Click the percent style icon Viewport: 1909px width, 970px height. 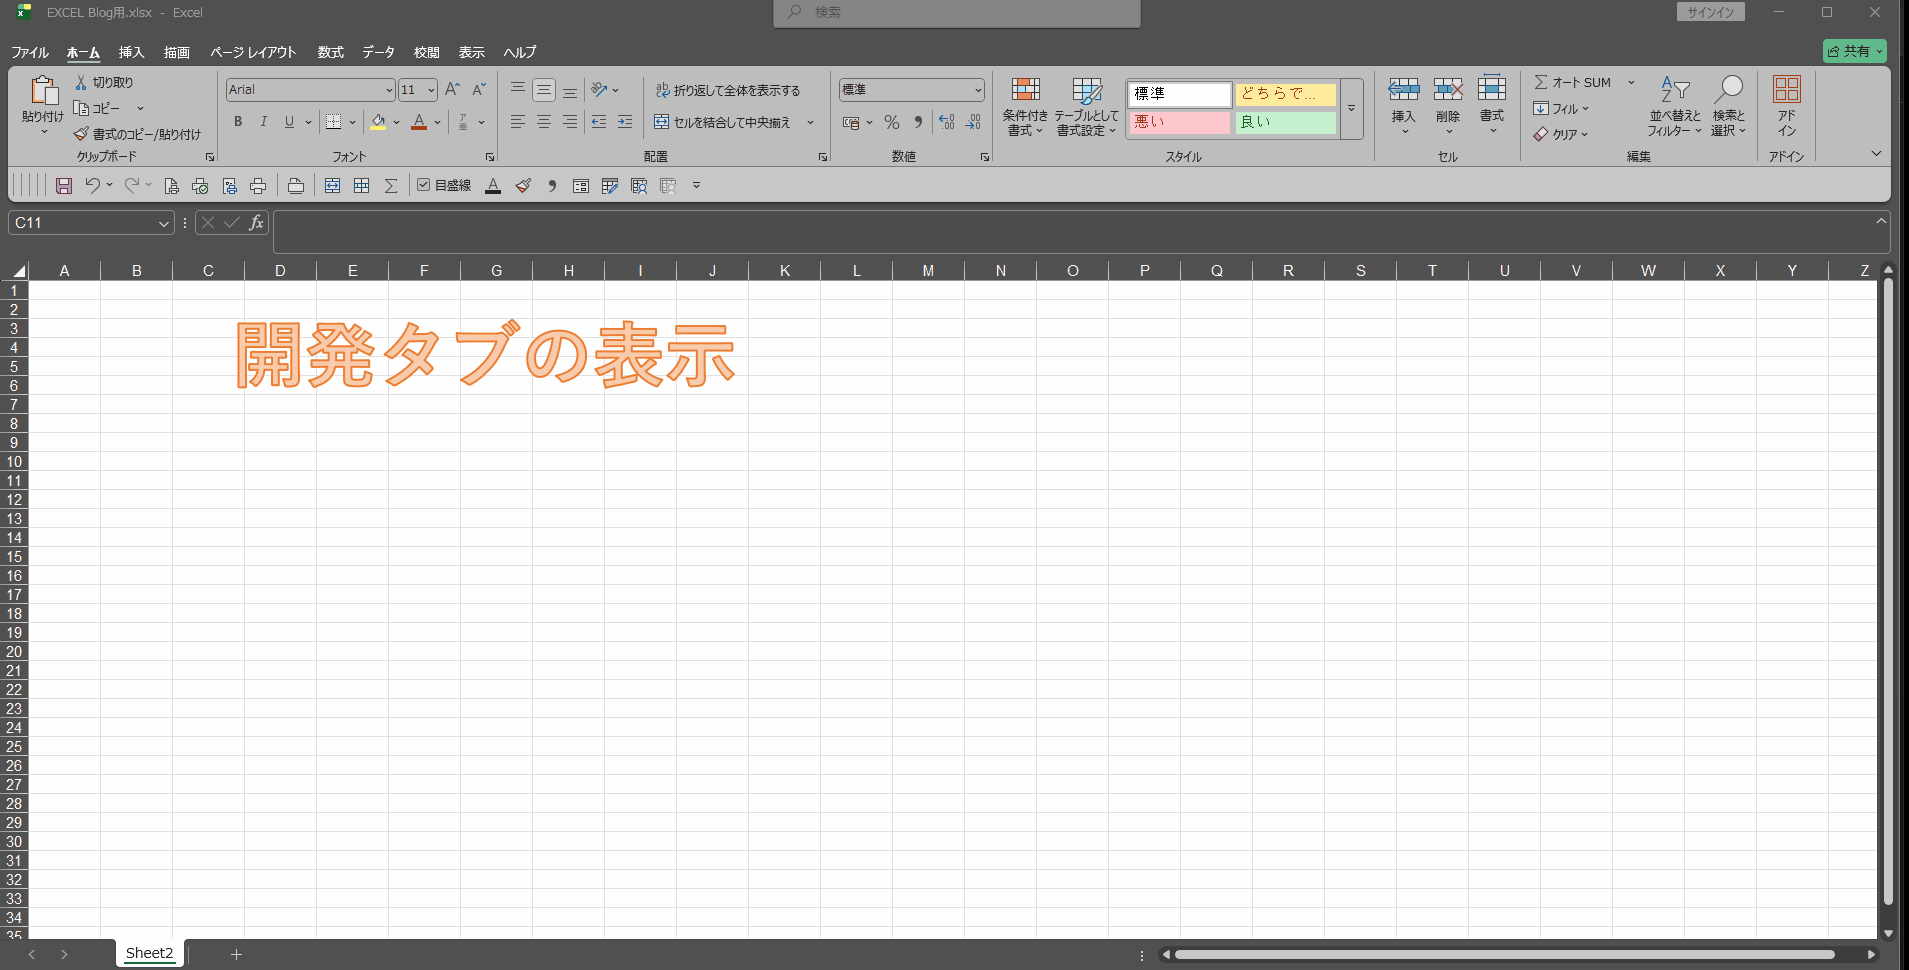(x=891, y=122)
